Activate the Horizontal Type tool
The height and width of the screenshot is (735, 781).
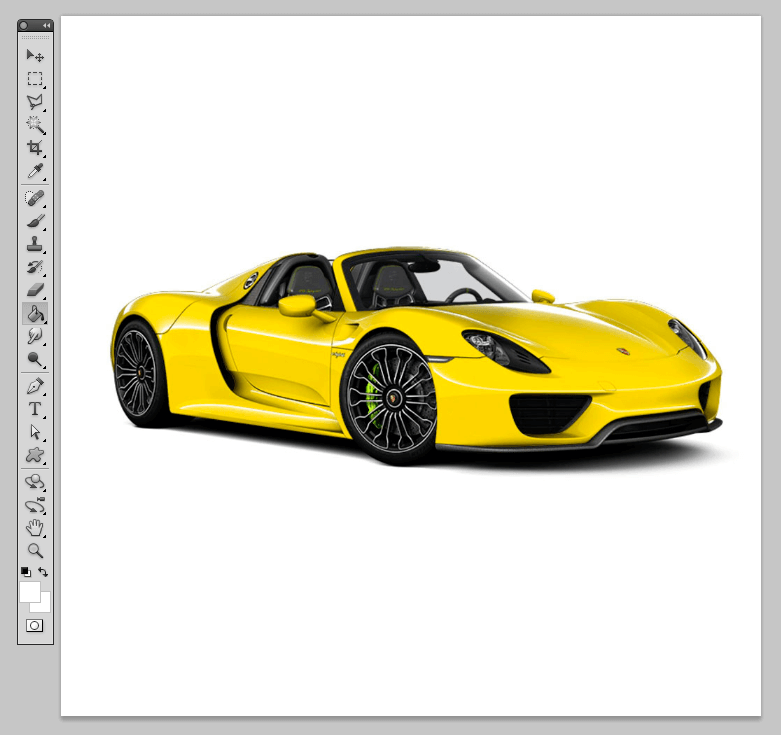click(x=35, y=409)
